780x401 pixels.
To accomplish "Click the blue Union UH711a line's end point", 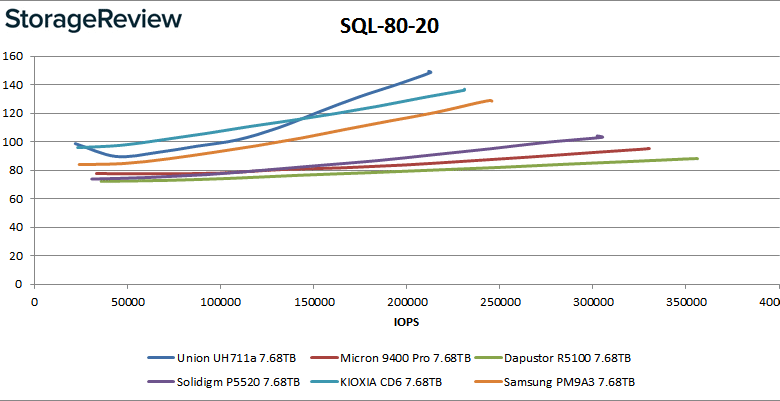I will tap(430, 72).
